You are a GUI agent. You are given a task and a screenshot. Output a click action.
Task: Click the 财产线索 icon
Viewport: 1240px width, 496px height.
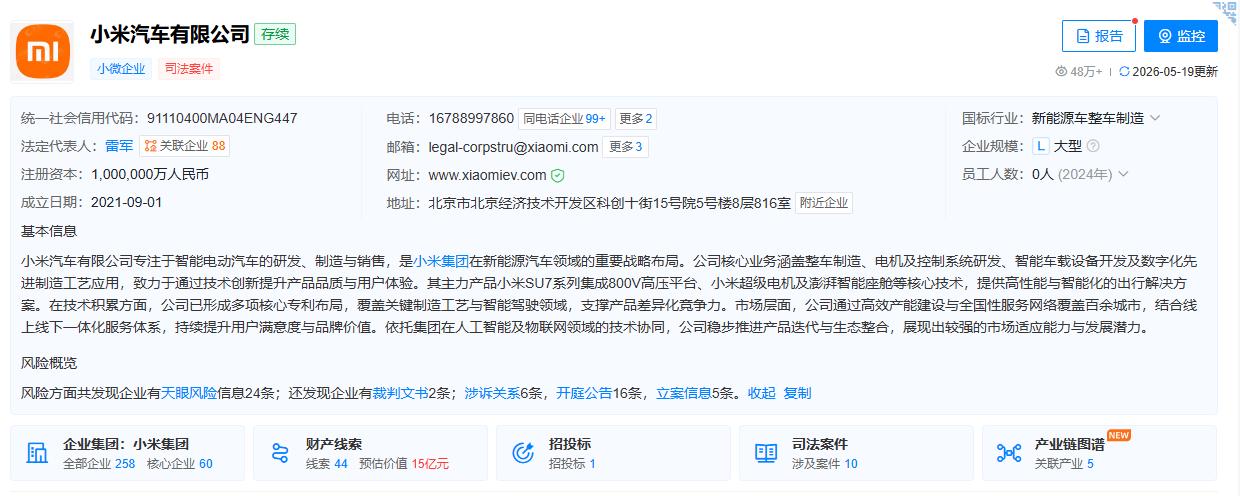pos(280,453)
